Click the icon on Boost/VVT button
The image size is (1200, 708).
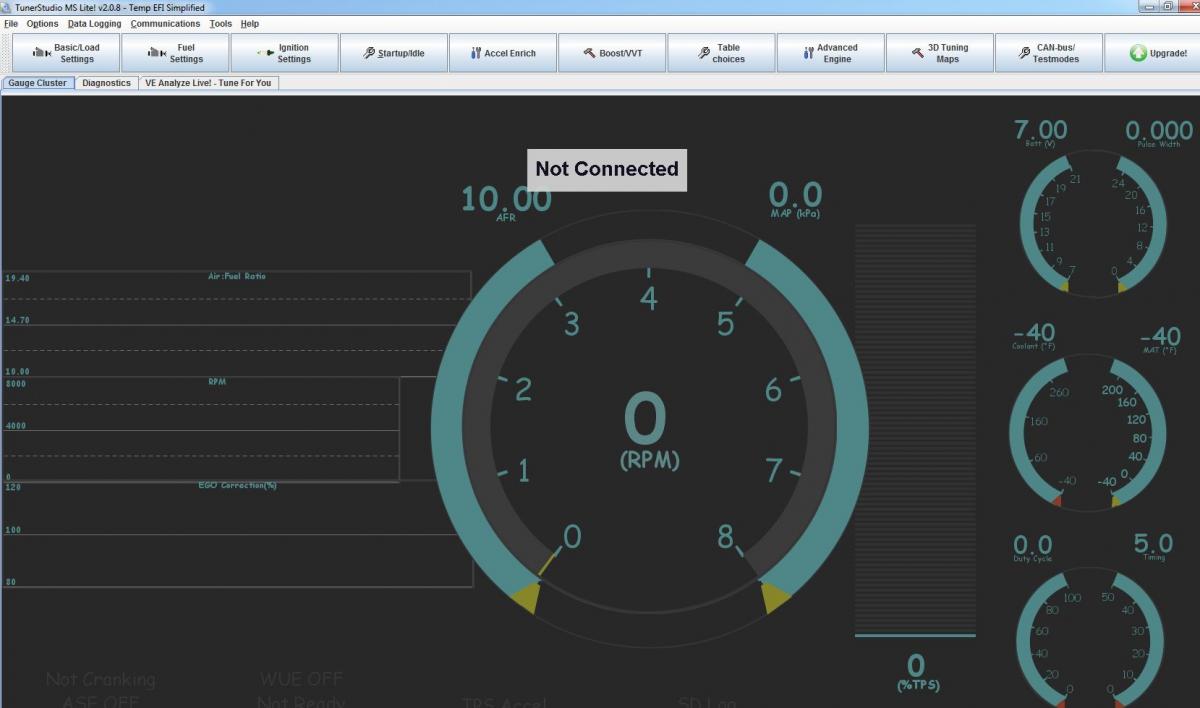click(590, 53)
